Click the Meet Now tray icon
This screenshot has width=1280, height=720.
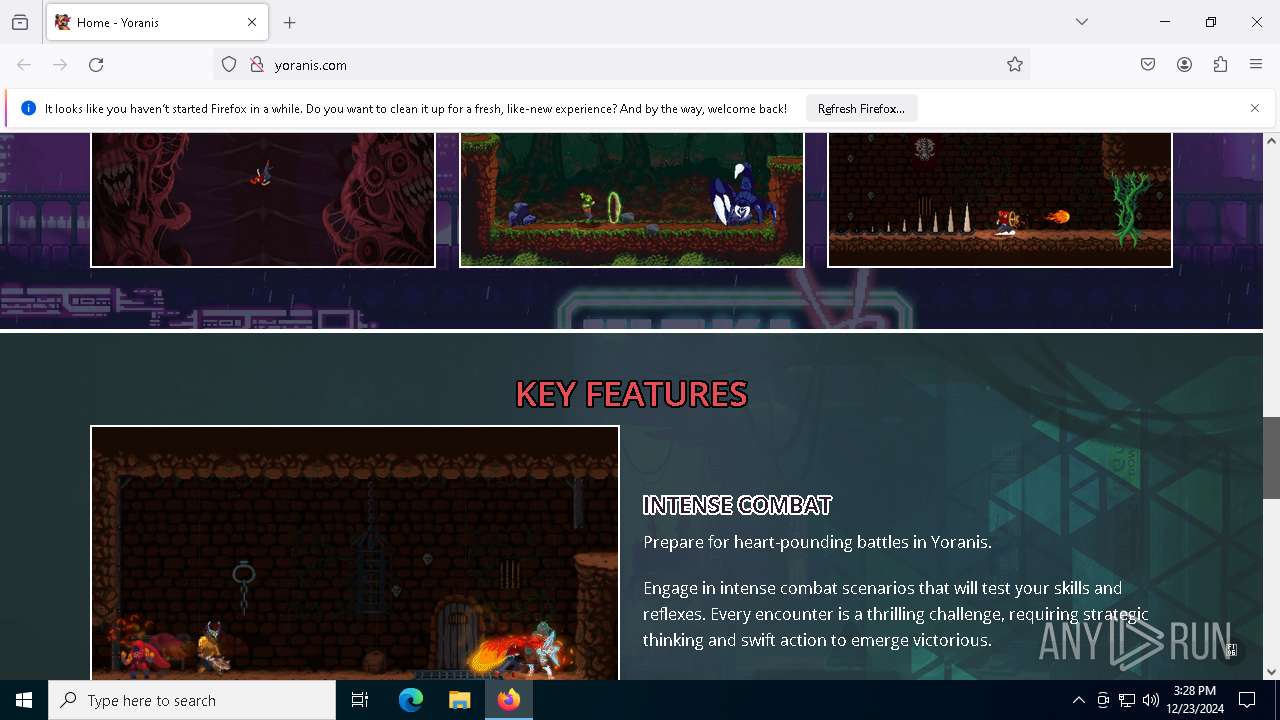[x=1103, y=700]
